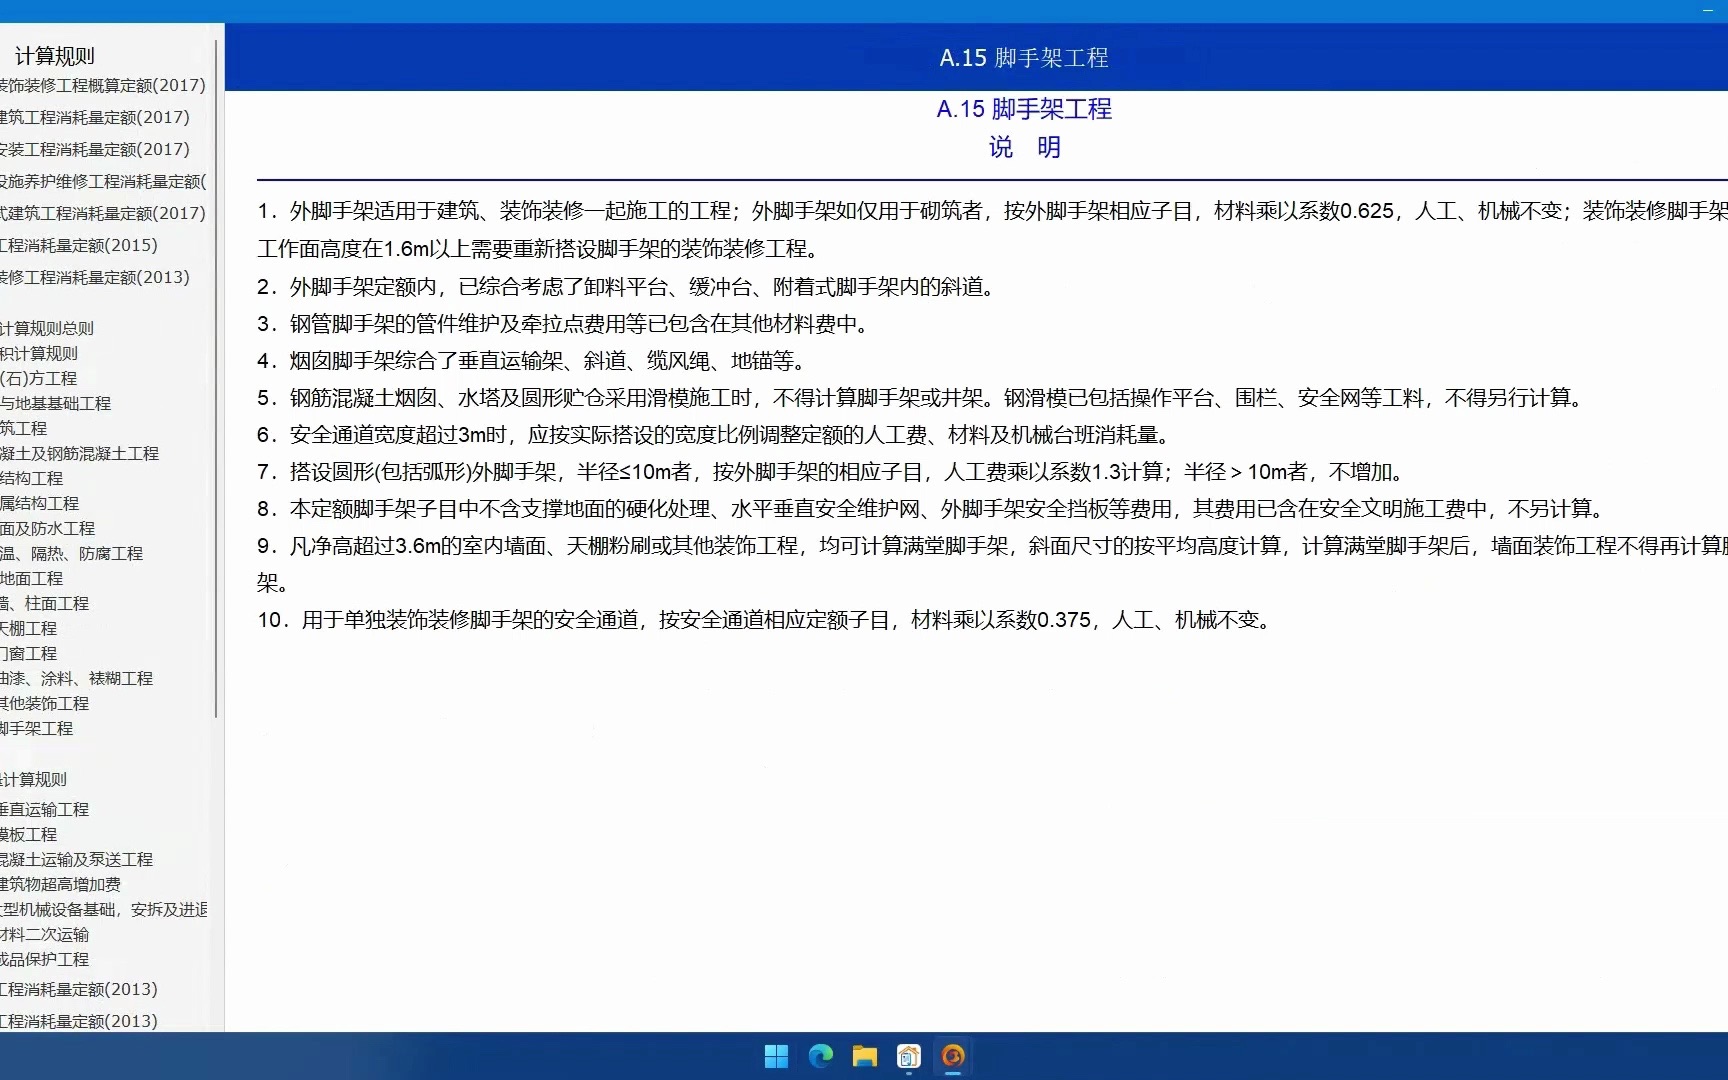Image resolution: width=1728 pixels, height=1080 pixels.
Task: Open 大型机械设备基础、安拆及进退 chapter
Action: click(104, 909)
